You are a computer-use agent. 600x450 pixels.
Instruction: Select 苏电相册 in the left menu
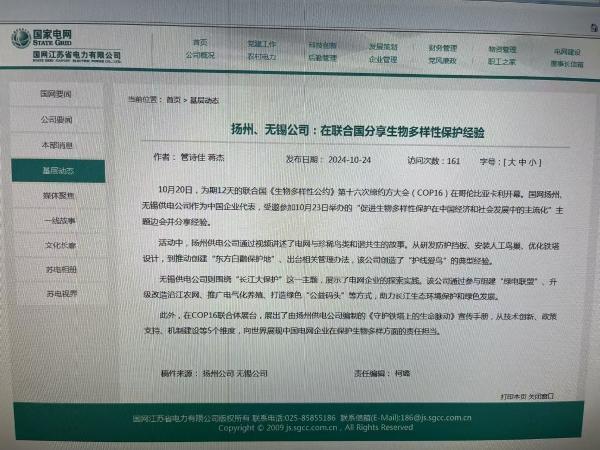[x=57, y=270]
